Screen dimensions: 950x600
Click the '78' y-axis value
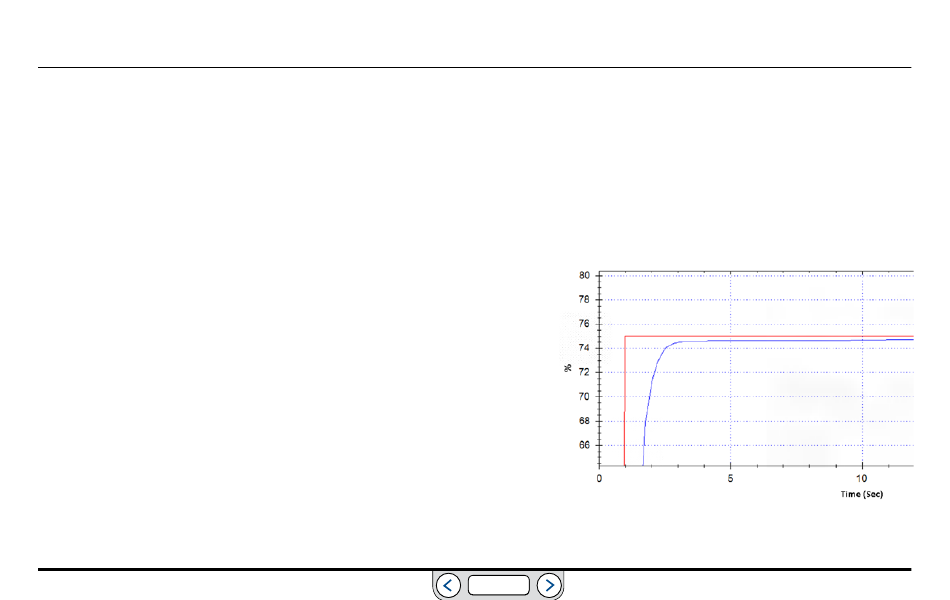pyautogui.click(x=584, y=299)
